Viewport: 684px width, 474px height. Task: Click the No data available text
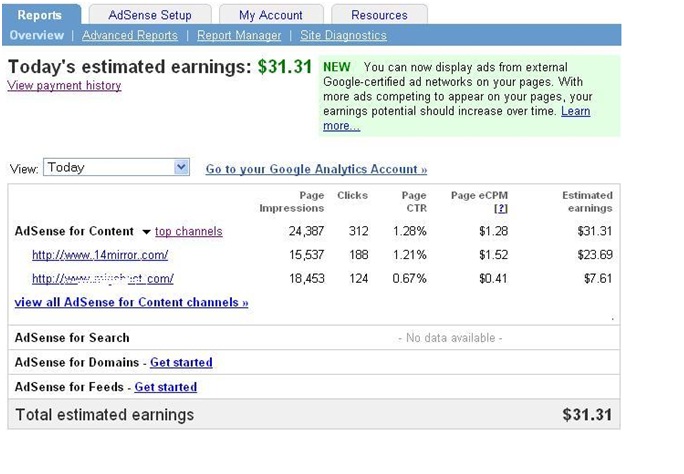[x=450, y=338]
